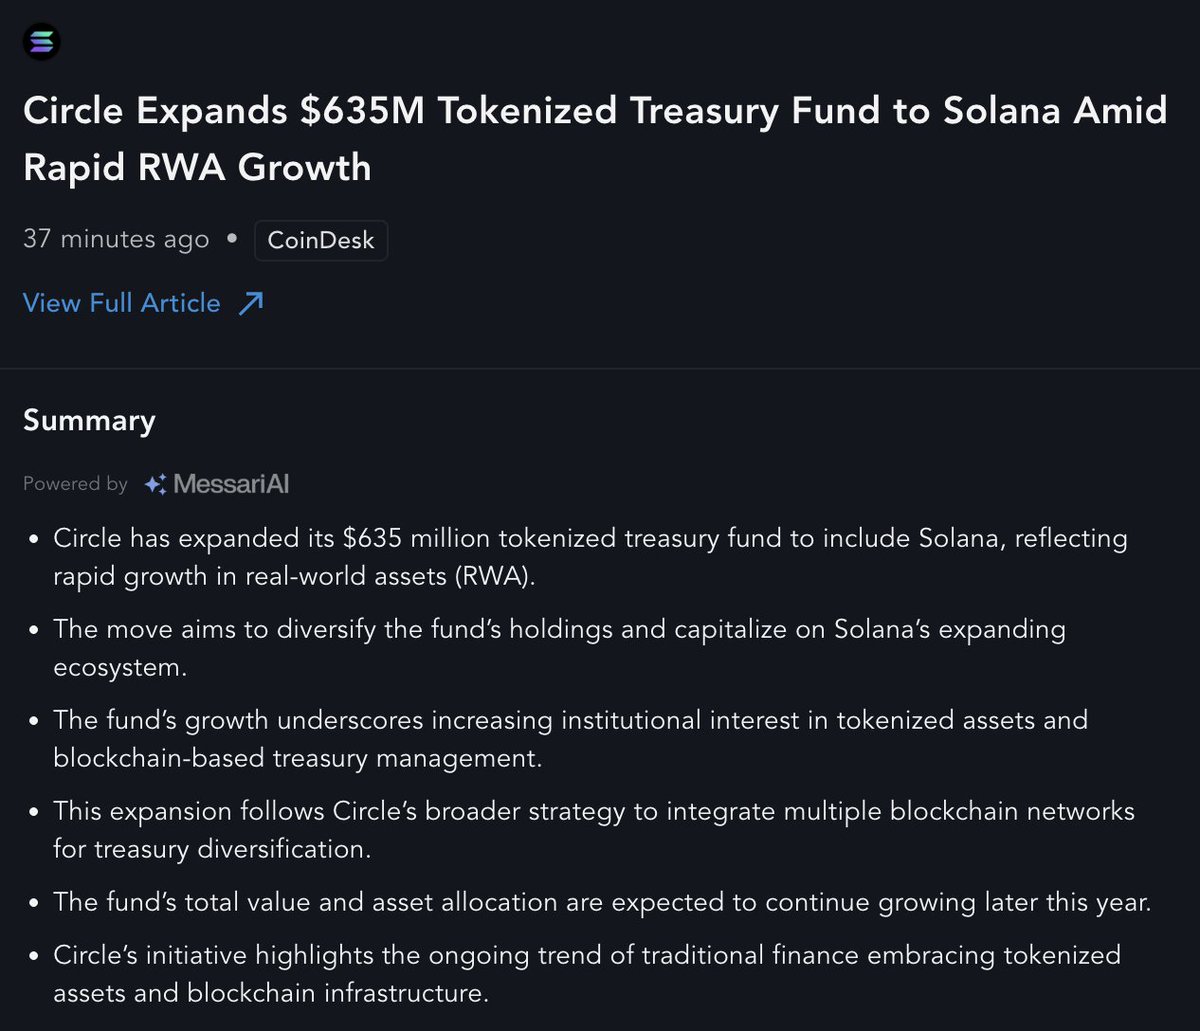Click the bullet dot of the last summary point
The width and height of the screenshot is (1200, 1031).
point(33,956)
